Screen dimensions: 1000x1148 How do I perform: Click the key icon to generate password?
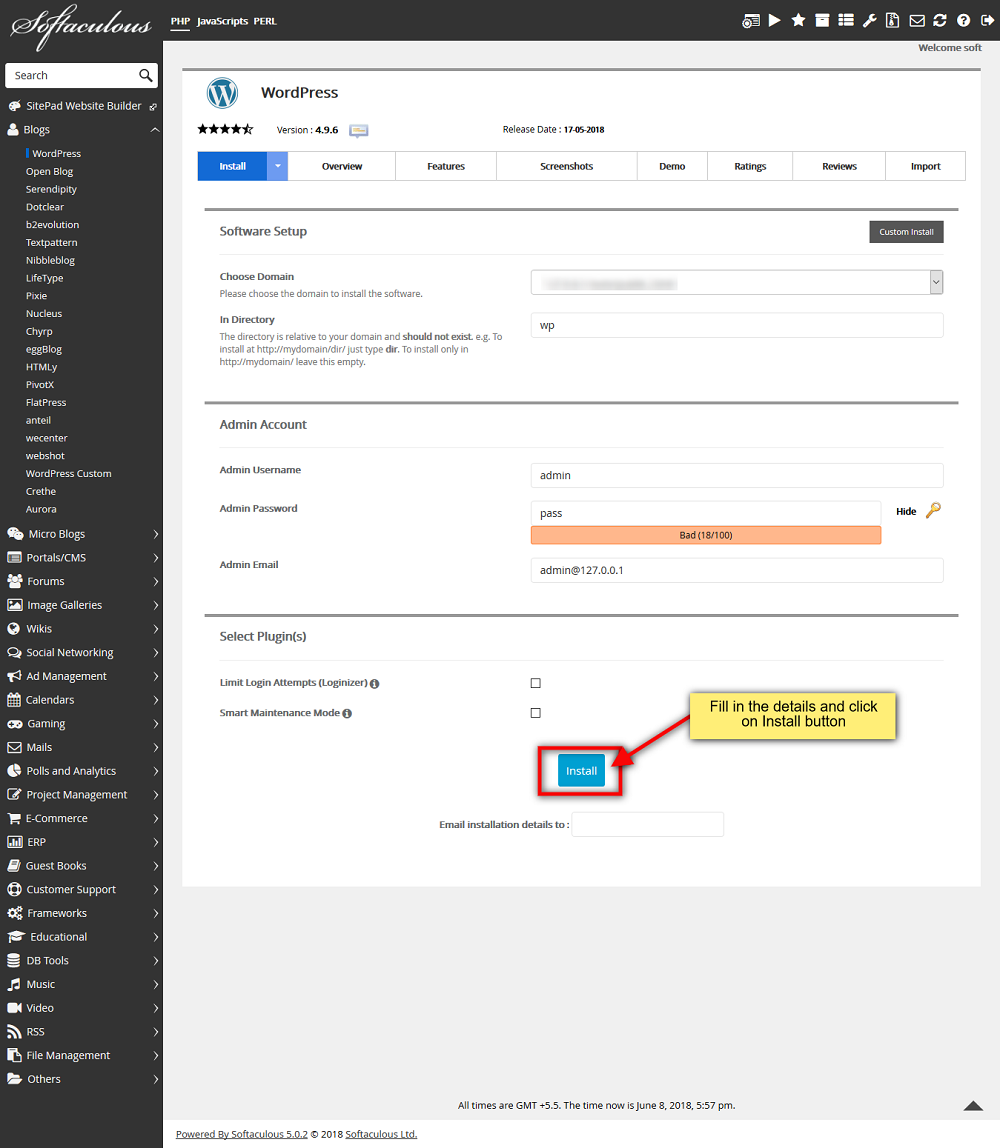click(x=933, y=511)
